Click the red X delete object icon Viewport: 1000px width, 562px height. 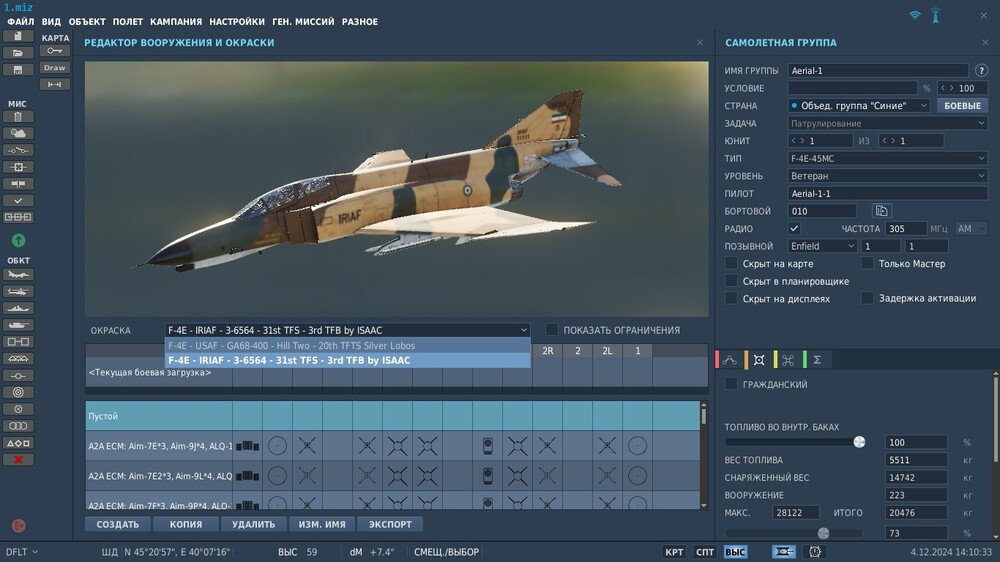pyautogui.click(x=18, y=459)
